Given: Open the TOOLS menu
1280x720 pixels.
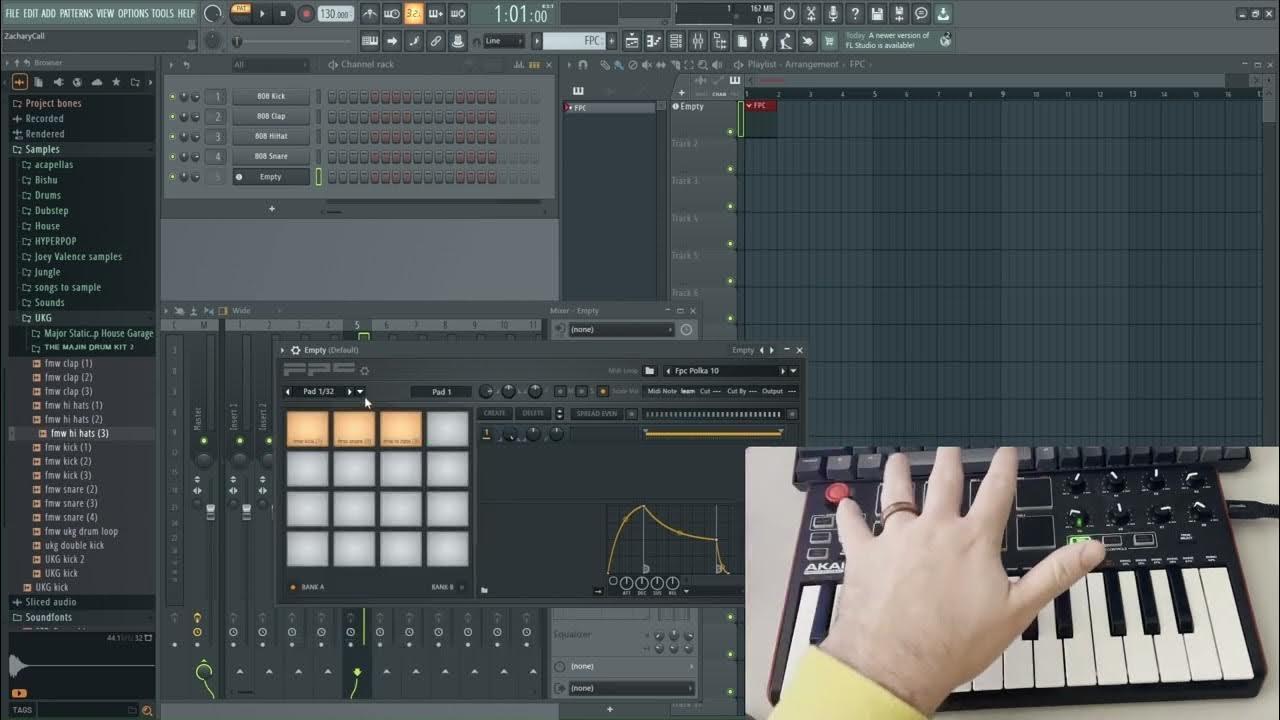Looking at the screenshot, I should (162, 13).
